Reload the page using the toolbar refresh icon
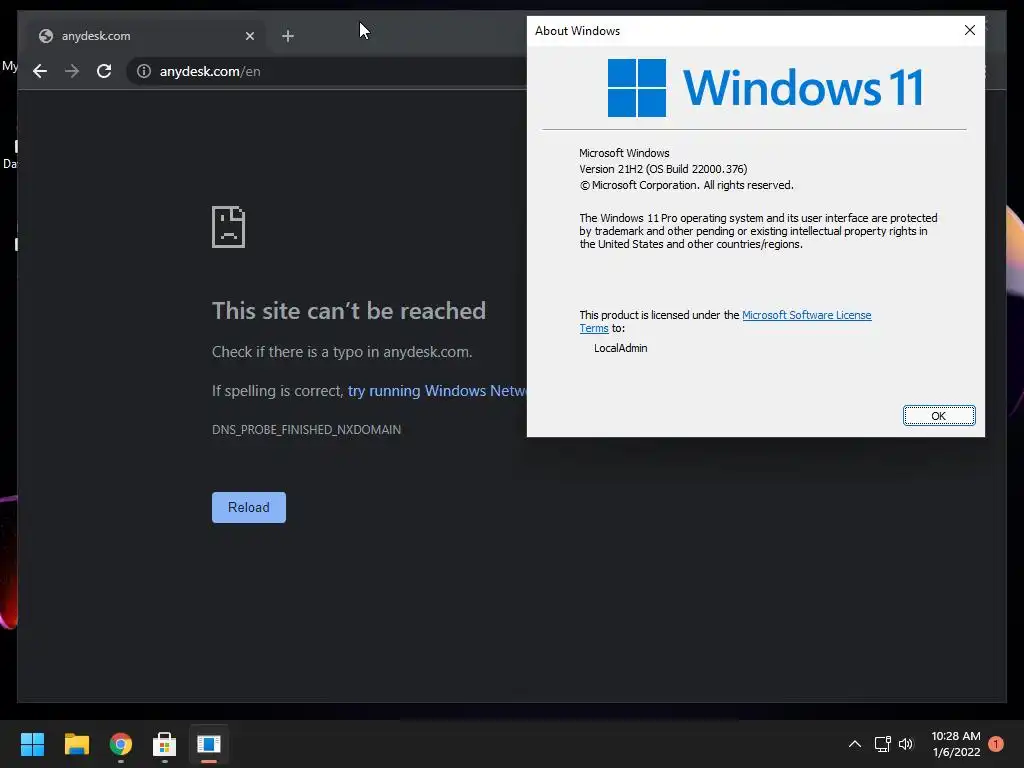This screenshot has height=768, width=1024. click(x=104, y=71)
